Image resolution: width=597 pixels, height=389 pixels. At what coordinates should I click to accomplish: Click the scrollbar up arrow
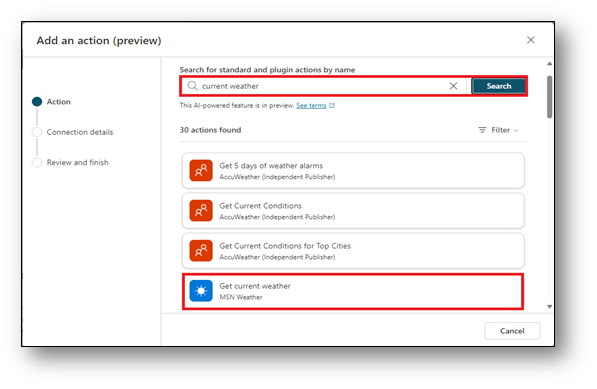(549, 64)
